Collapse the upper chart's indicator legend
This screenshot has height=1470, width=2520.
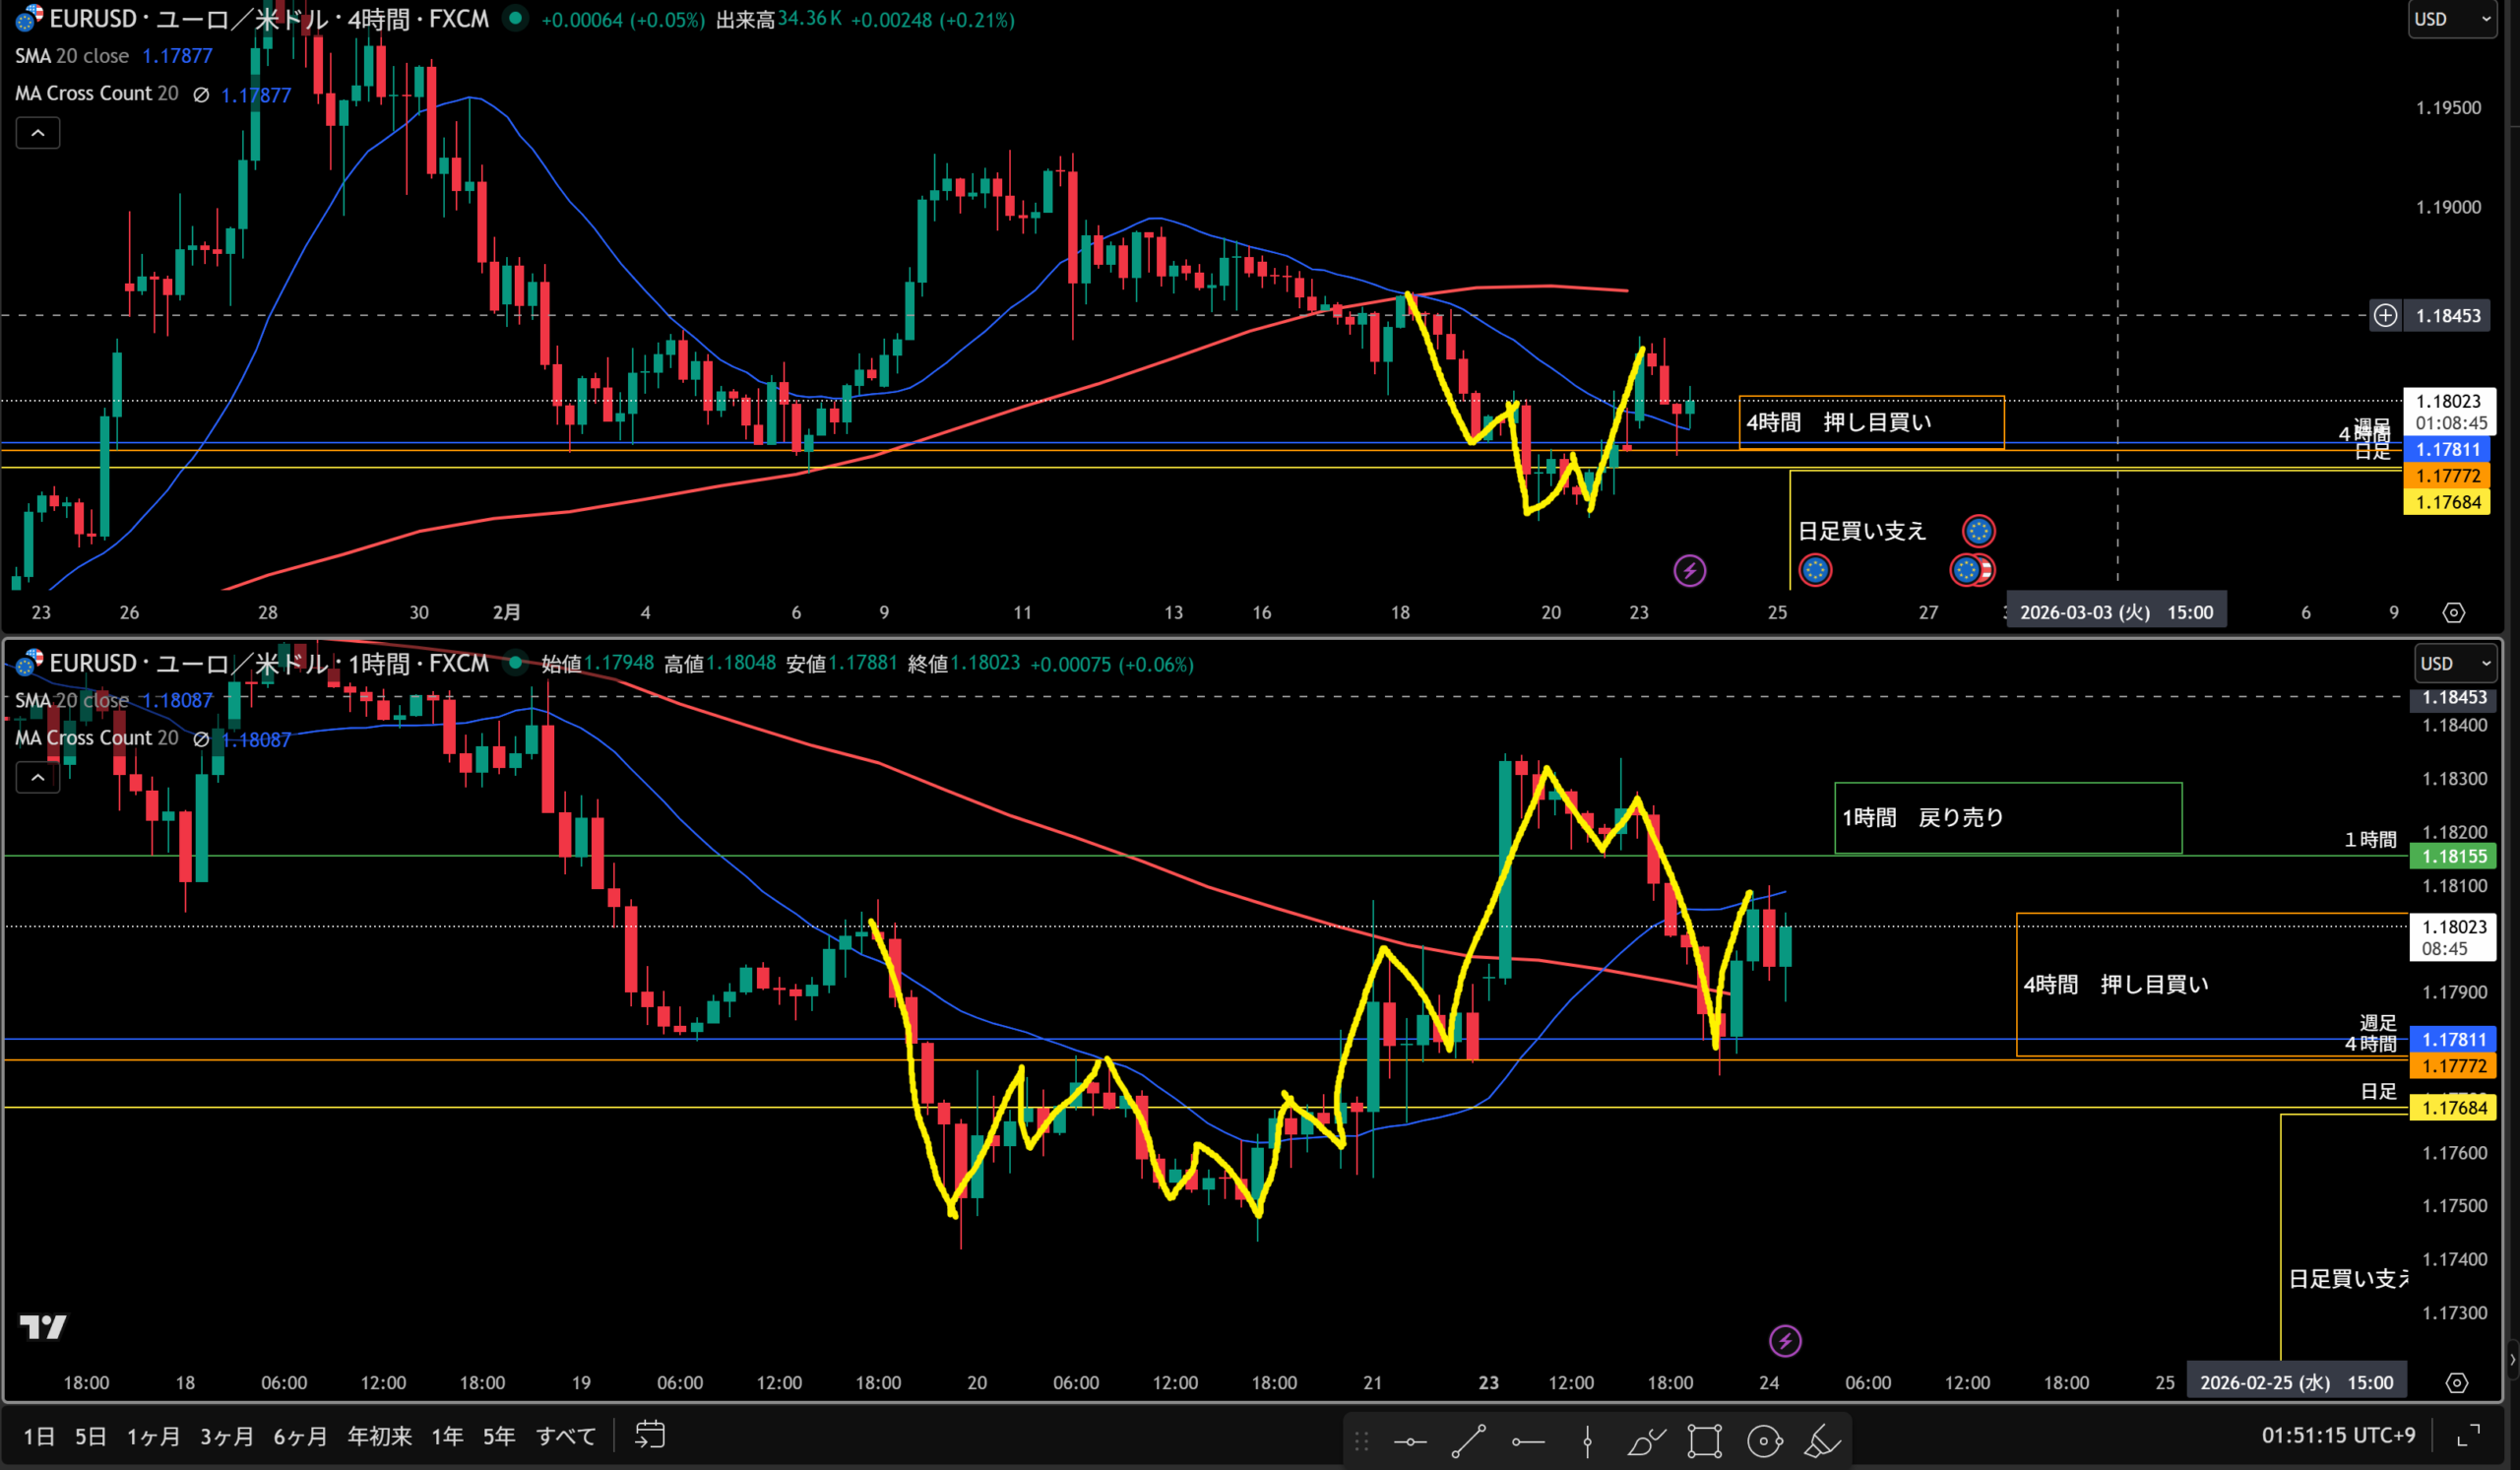tap(38, 133)
